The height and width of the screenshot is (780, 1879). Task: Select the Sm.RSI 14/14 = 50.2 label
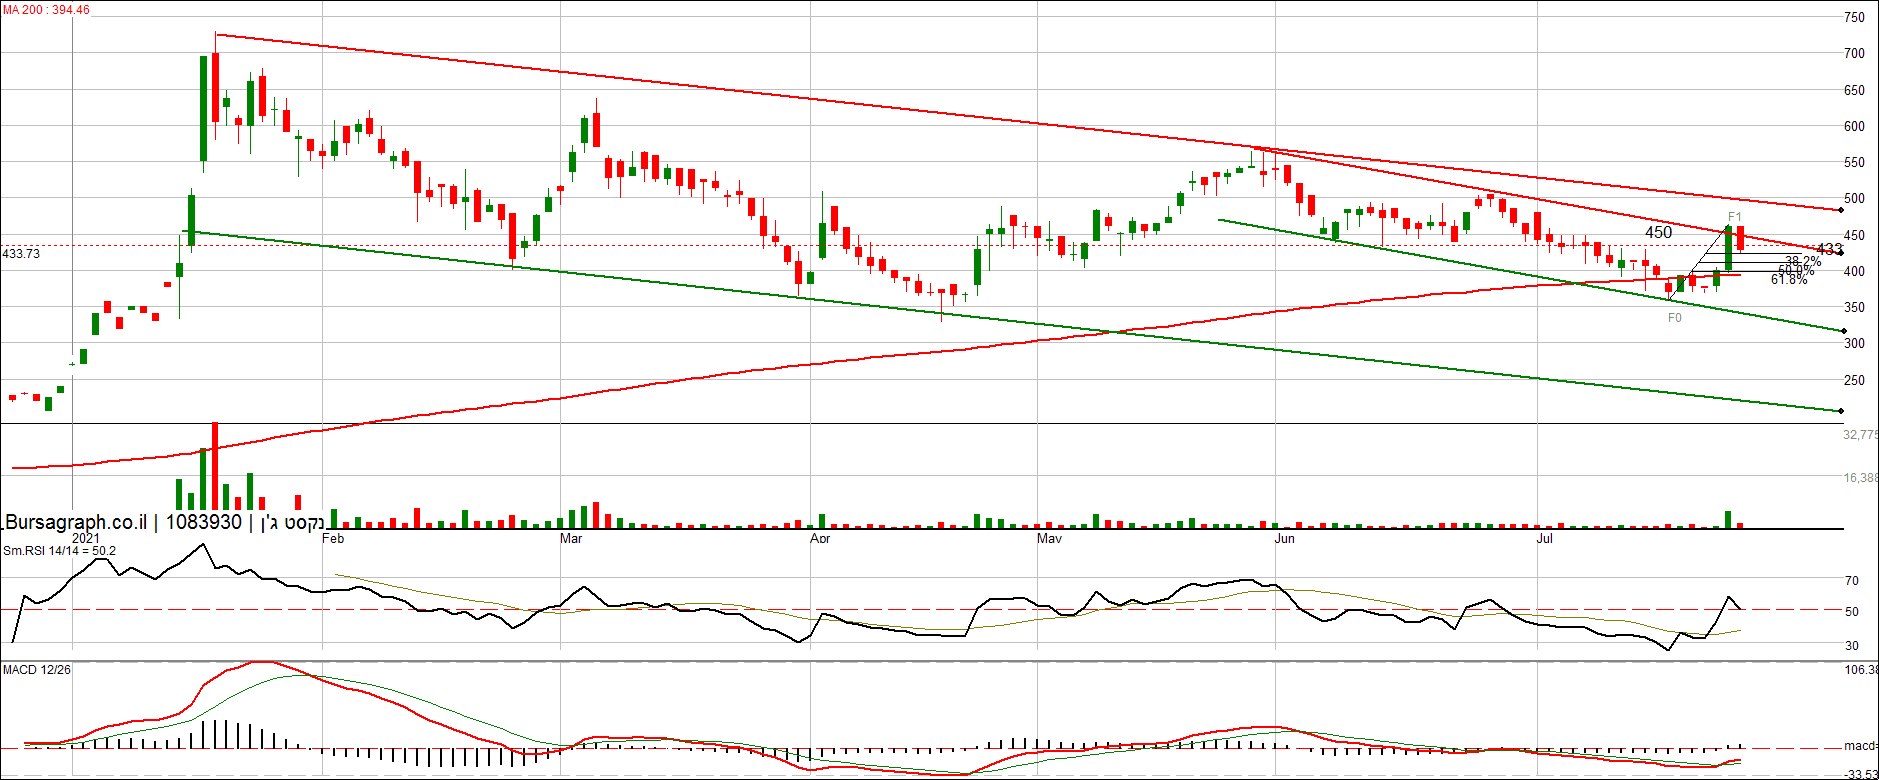tap(59, 551)
